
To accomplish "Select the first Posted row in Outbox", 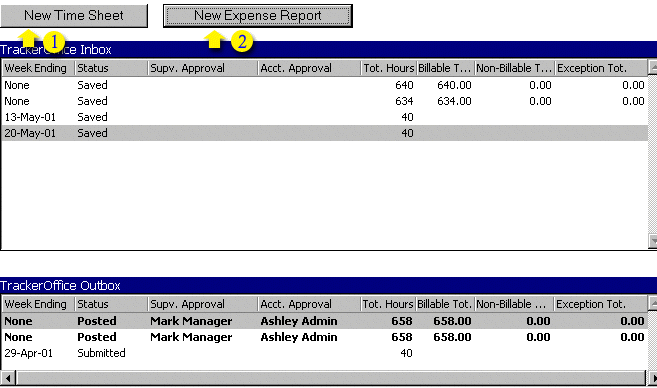I will (325, 321).
